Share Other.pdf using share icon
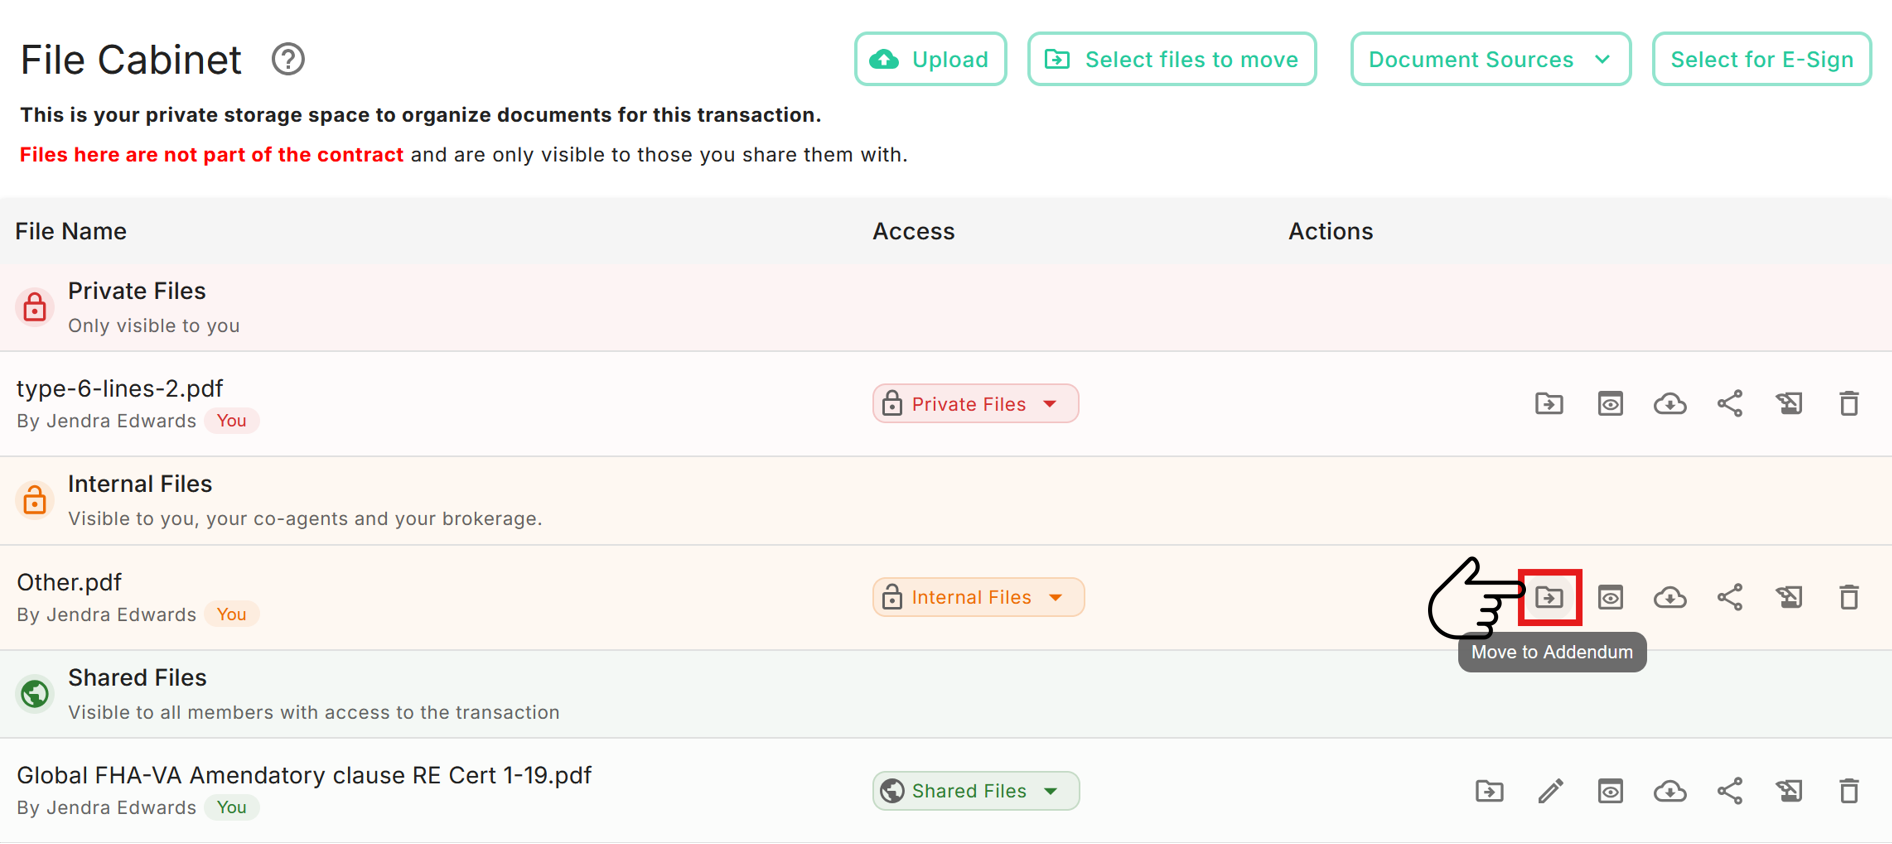Image resolution: width=1892 pixels, height=844 pixels. [1730, 597]
